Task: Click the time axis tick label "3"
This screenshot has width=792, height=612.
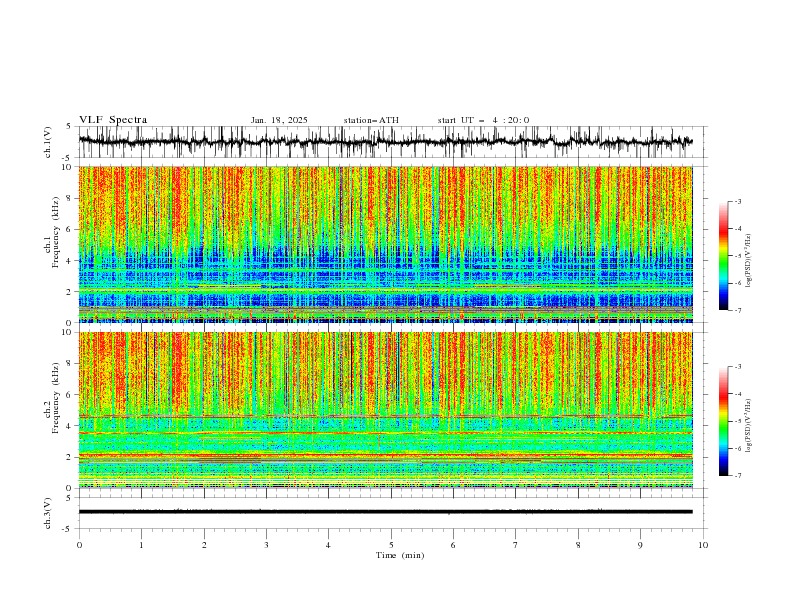Action: point(266,545)
